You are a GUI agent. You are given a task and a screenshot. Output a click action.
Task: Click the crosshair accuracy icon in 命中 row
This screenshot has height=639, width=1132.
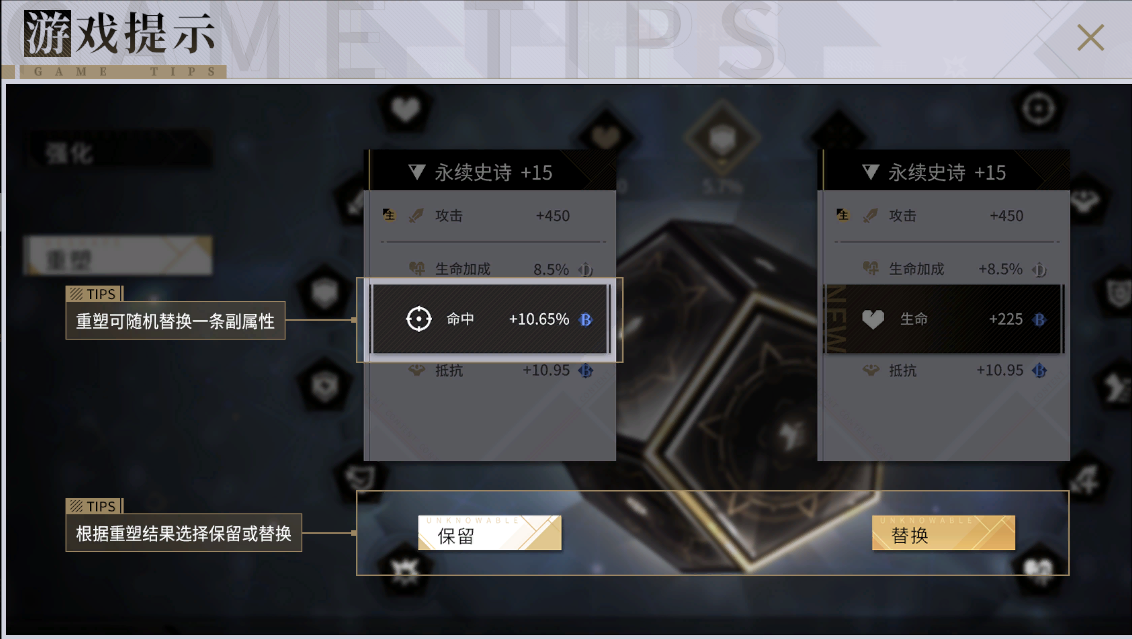[x=419, y=318]
